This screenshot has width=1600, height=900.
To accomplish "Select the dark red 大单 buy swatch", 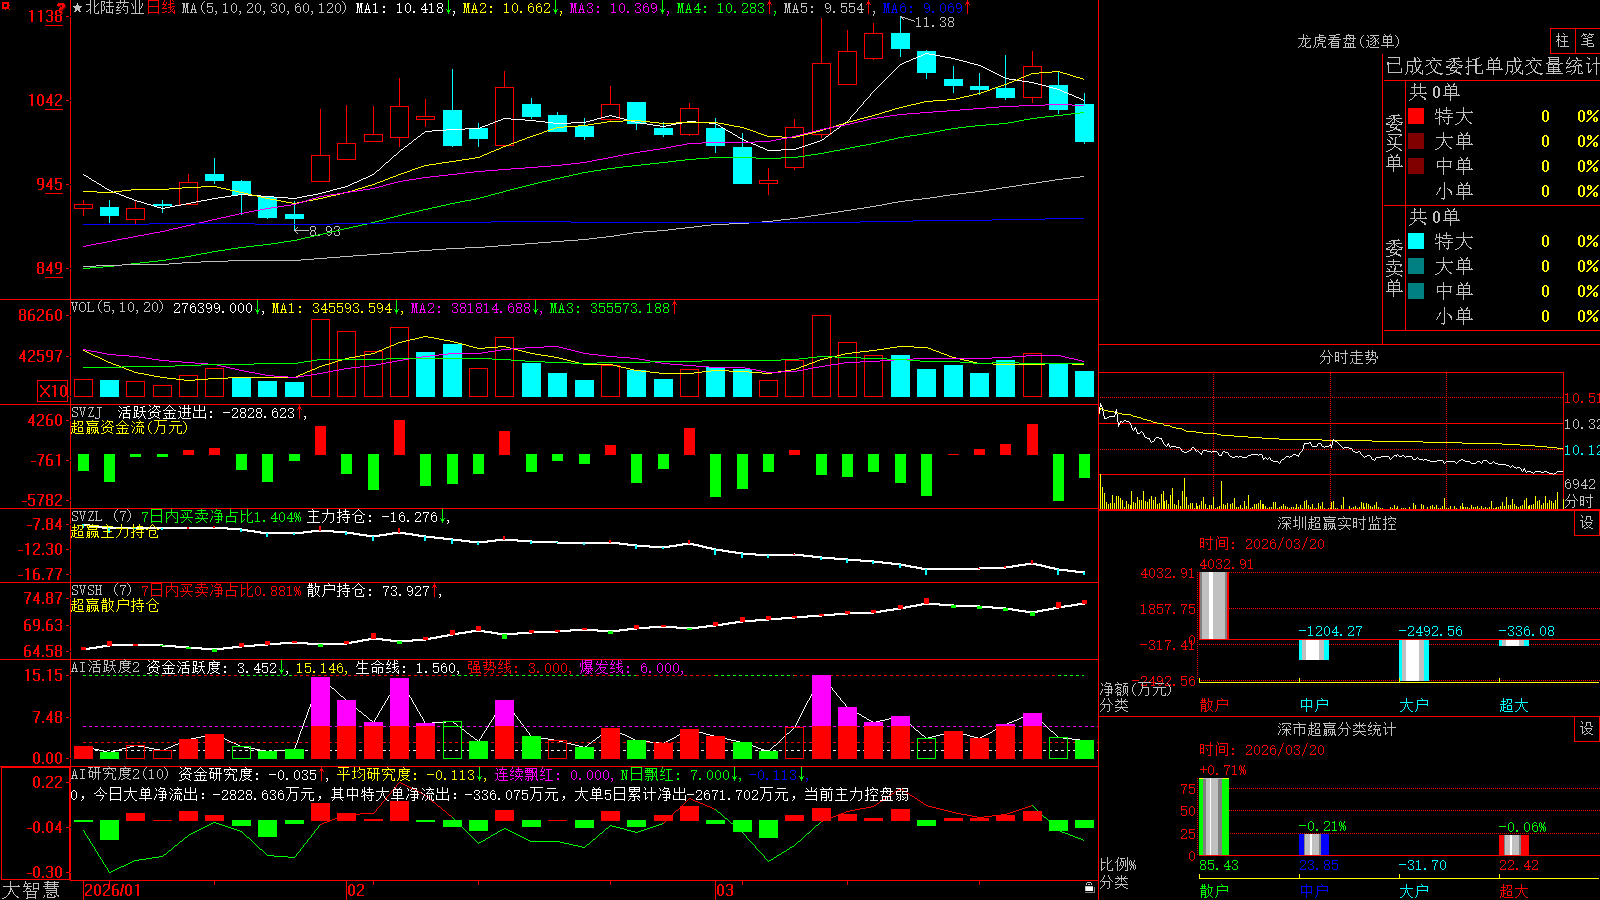I will coord(1416,141).
